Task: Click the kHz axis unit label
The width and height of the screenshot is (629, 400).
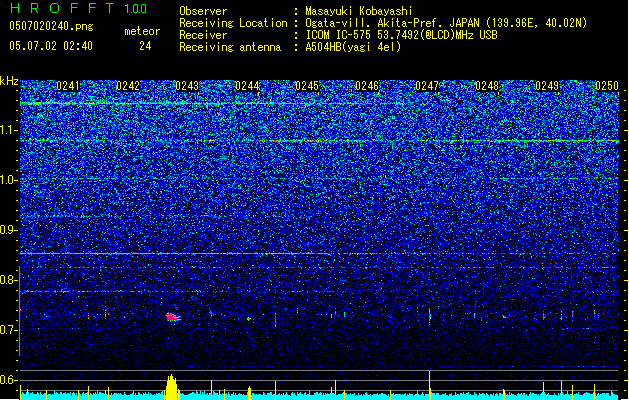Action: [x=9, y=81]
